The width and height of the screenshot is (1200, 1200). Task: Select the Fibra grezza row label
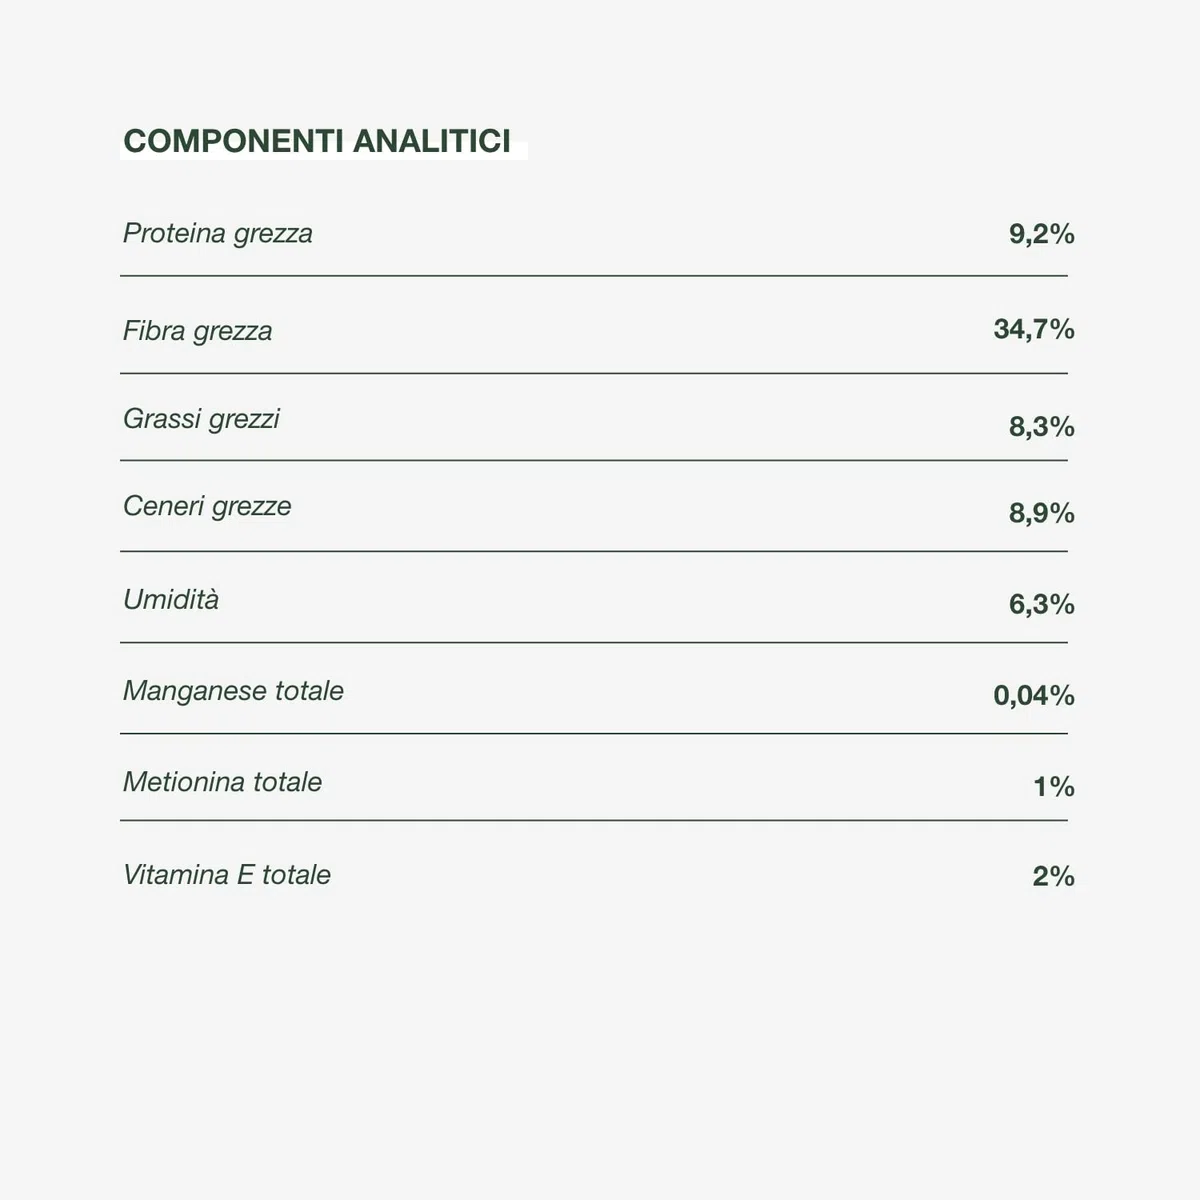point(197,331)
